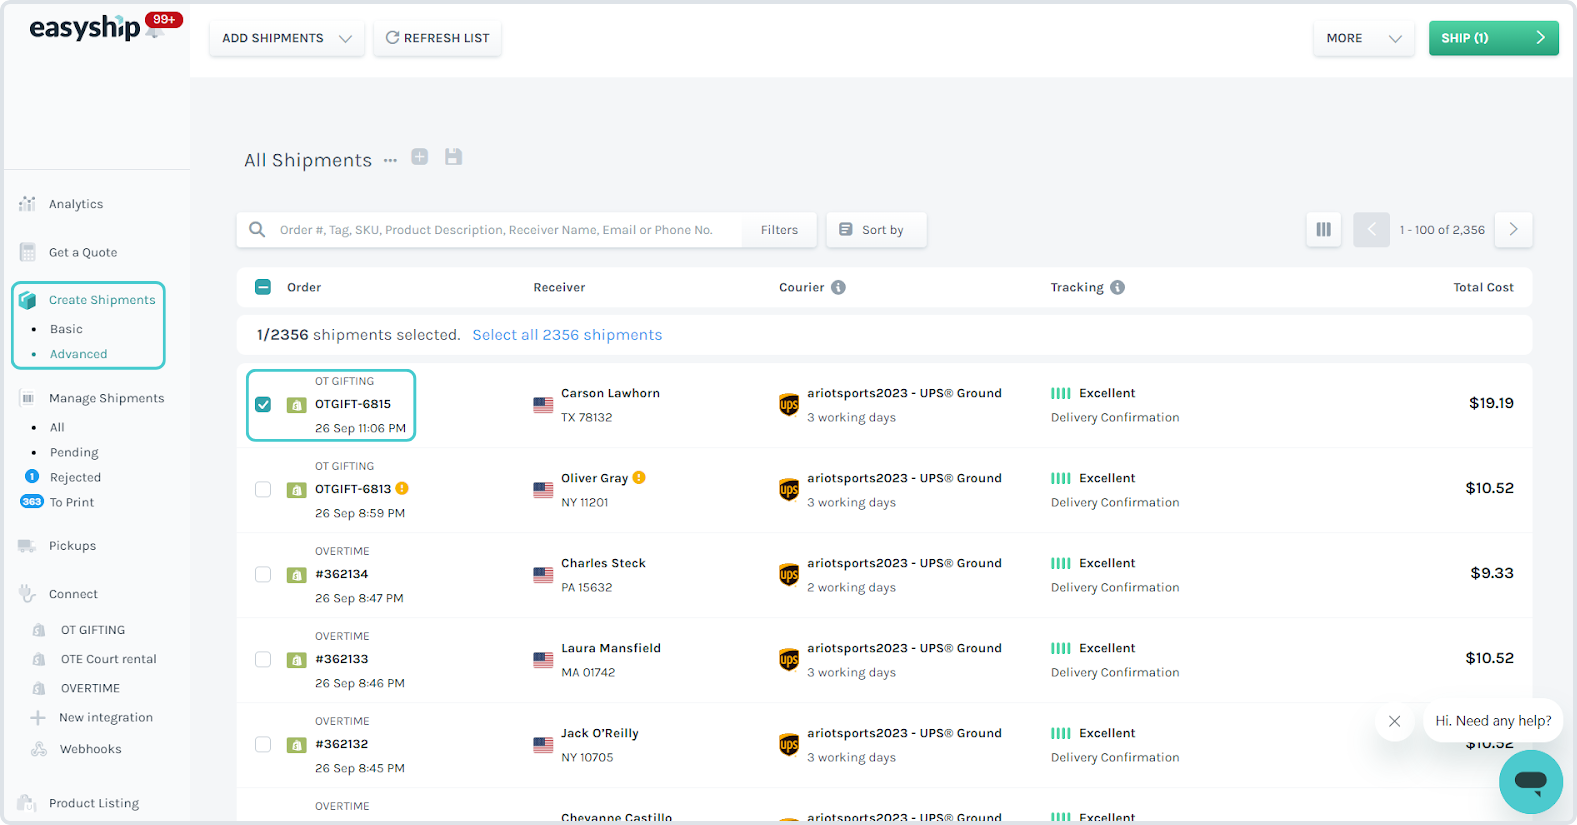Open Analytics from the sidebar chart icon
This screenshot has width=1577, height=825.
[27, 204]
